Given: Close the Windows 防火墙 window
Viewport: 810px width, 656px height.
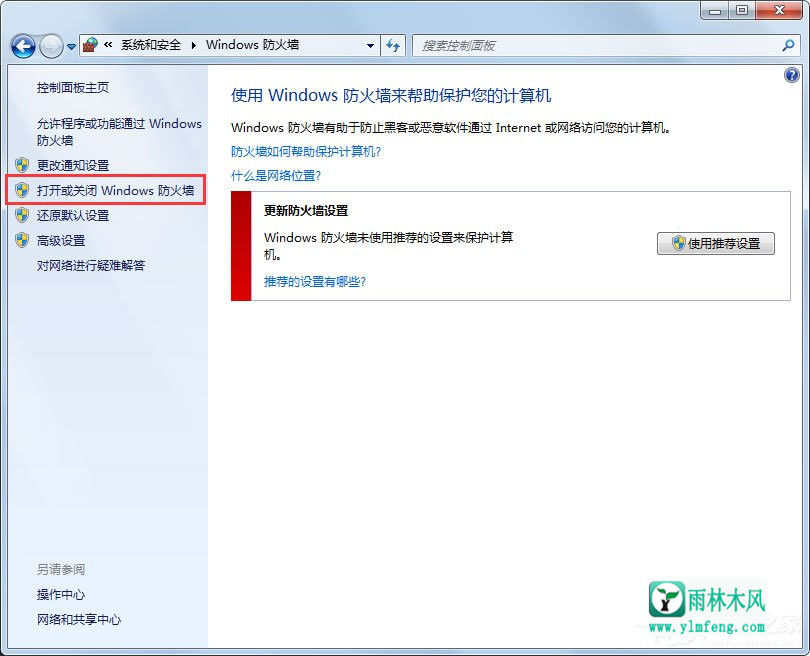Looking at the screenshot, I should pyautogui.click(x=780, y=10).
